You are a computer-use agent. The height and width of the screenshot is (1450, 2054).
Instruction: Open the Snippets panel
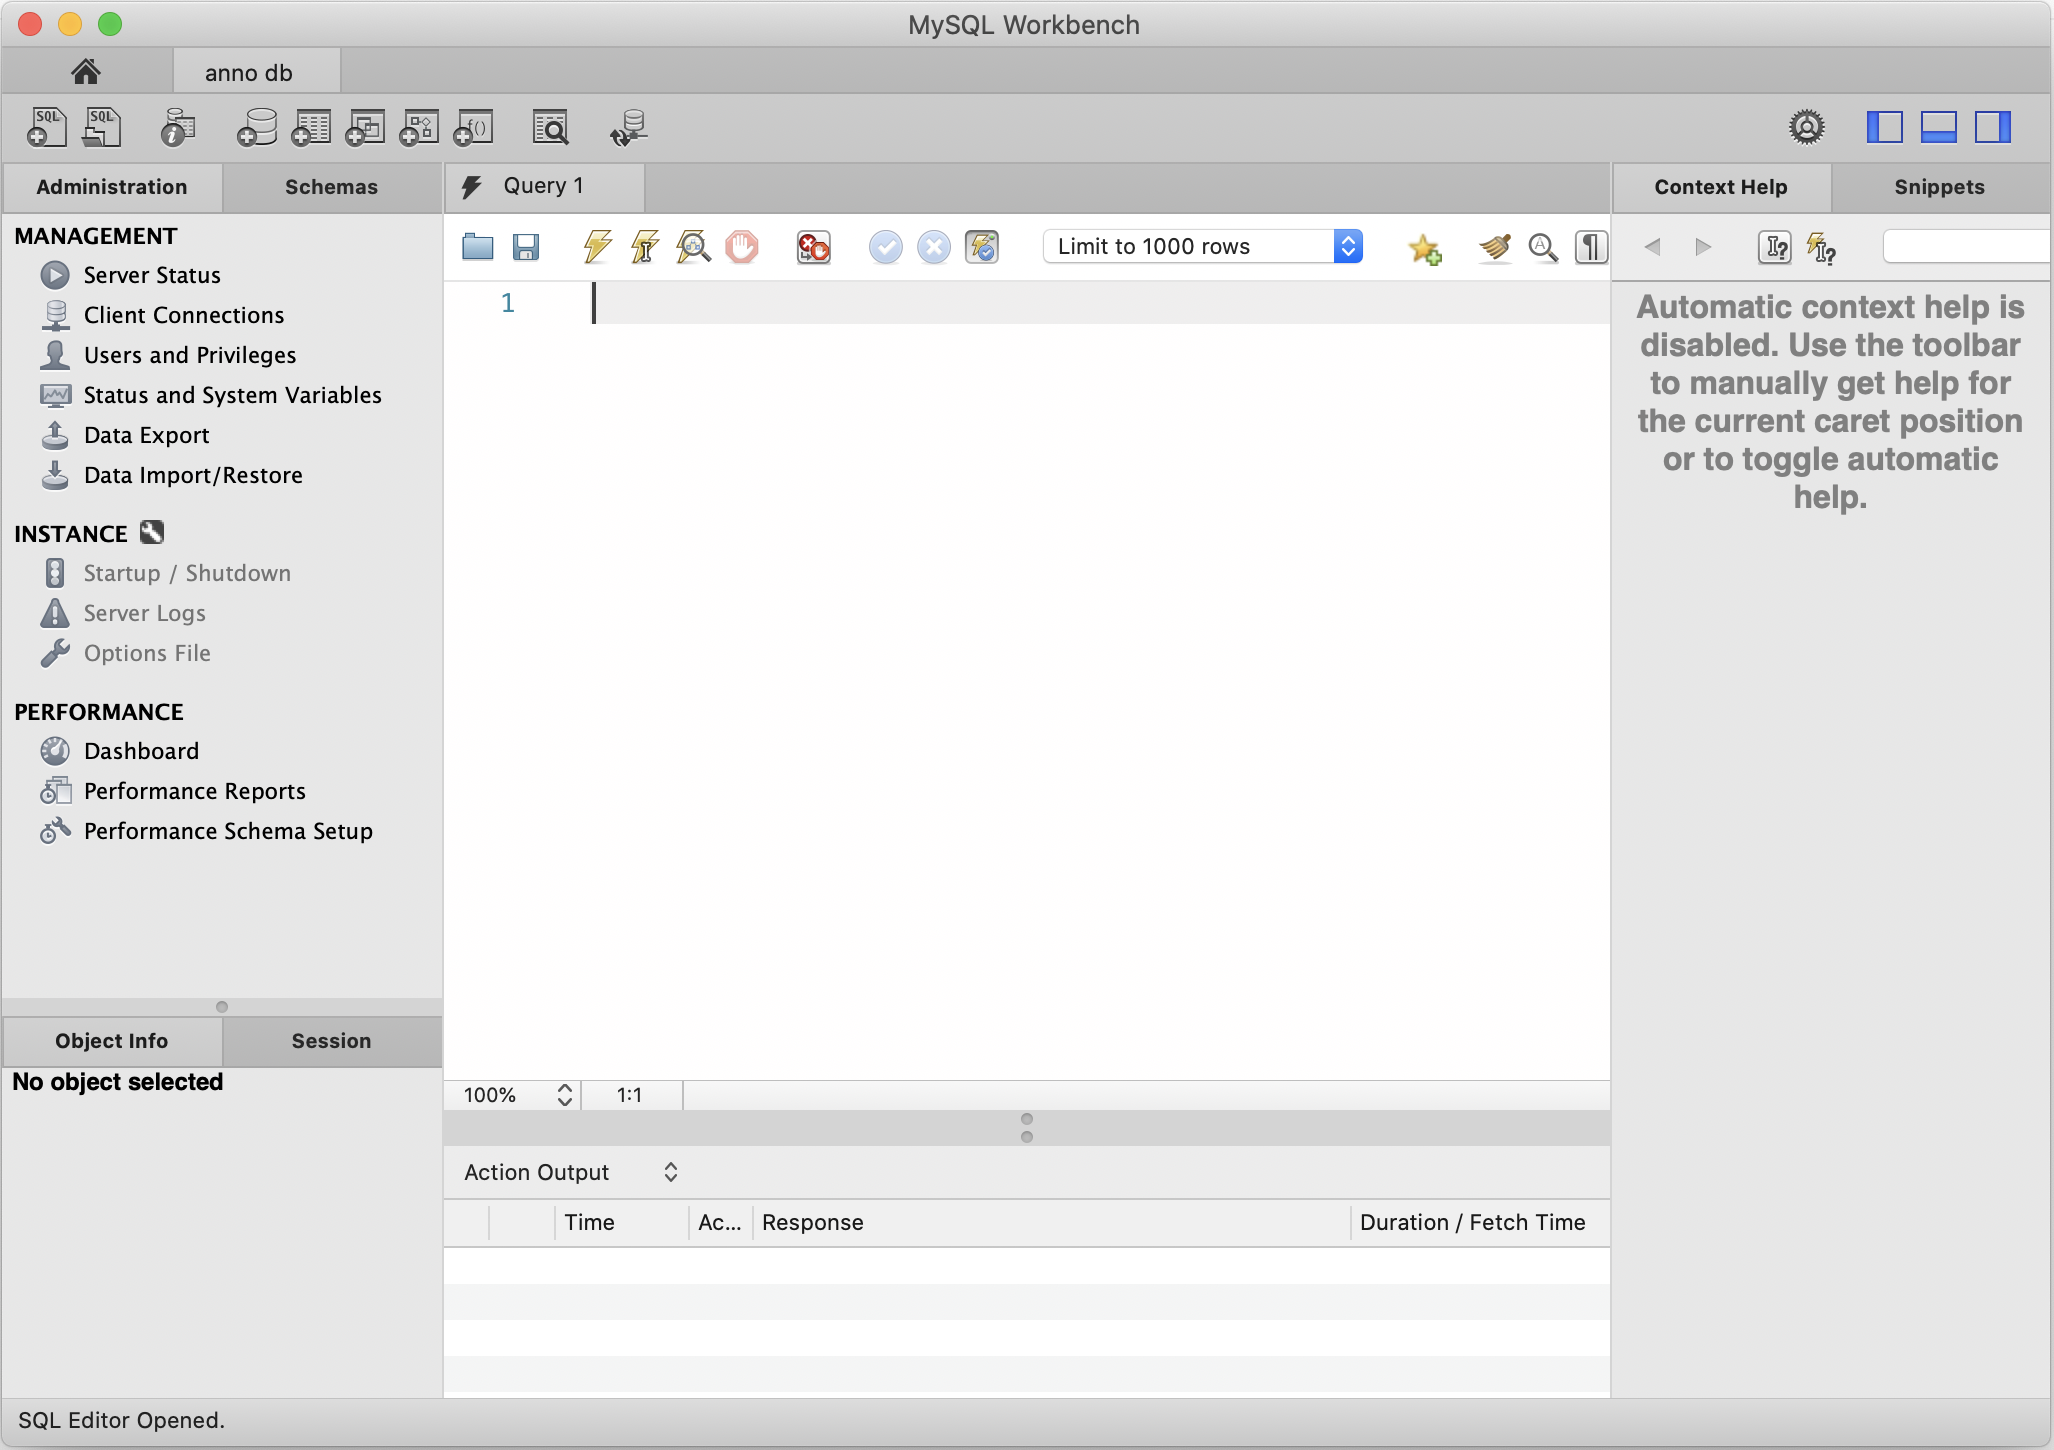pos(1937,187)
